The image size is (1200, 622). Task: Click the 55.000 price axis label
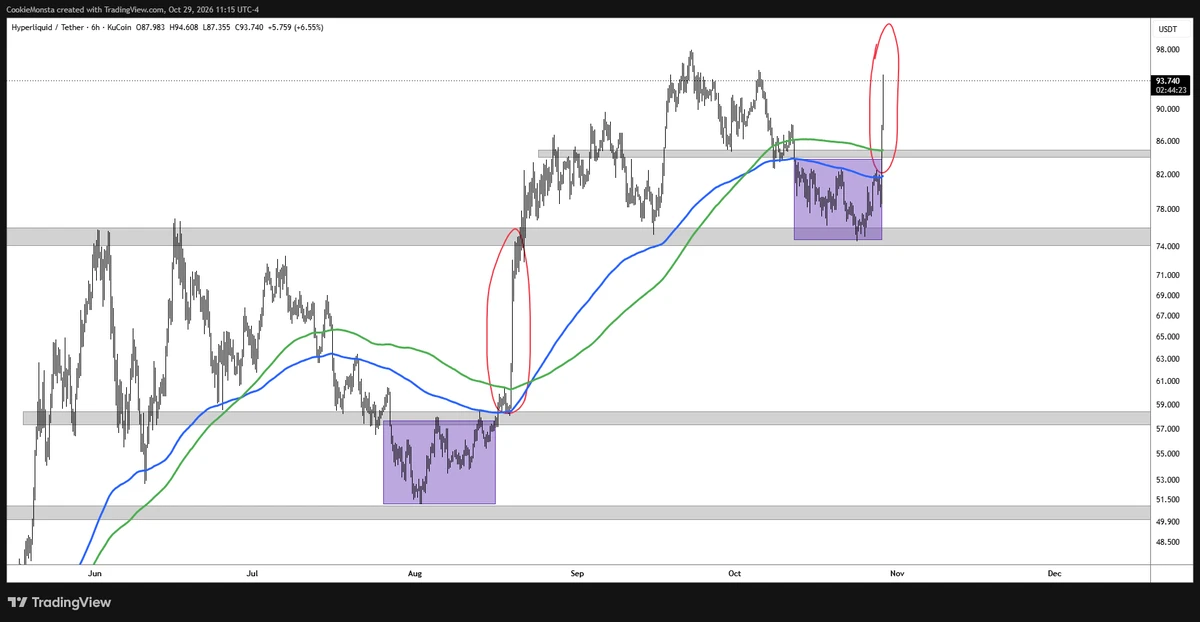pyautogui.click(x=1168, y=454)
